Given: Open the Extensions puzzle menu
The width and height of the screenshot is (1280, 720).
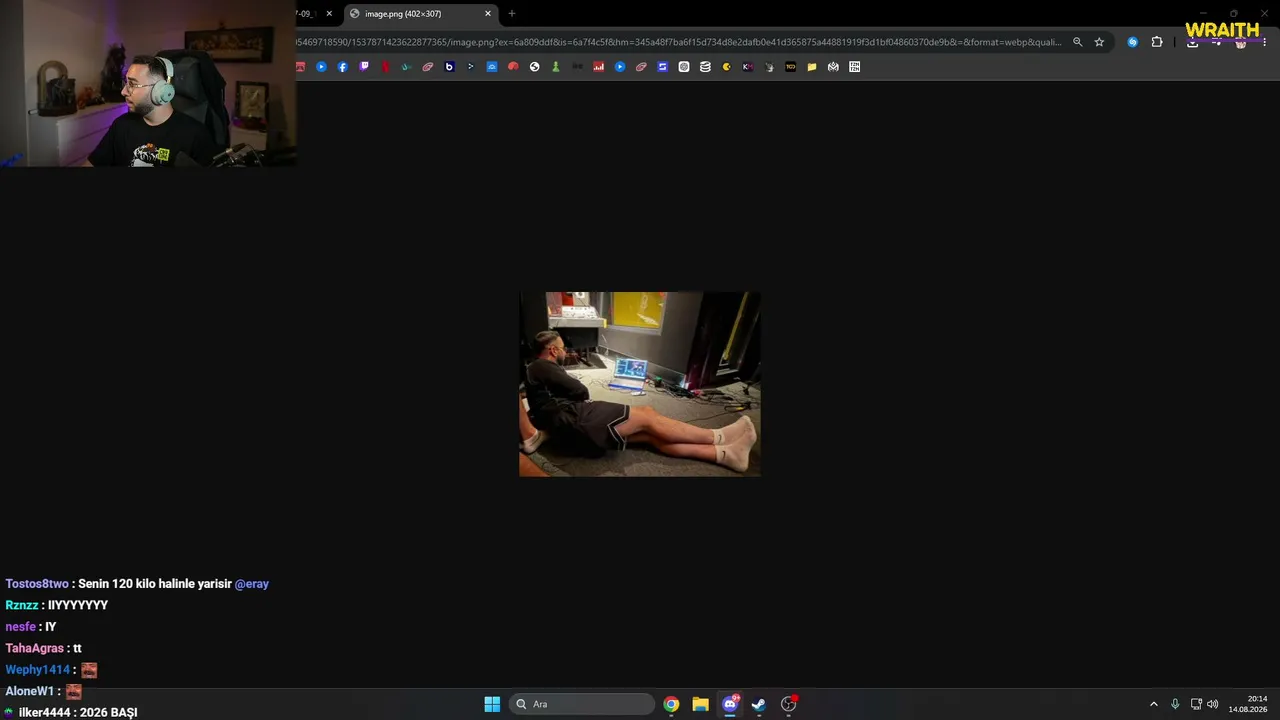Looking at the screenshot, I should pyautogui.click(x=1157, y=42).
